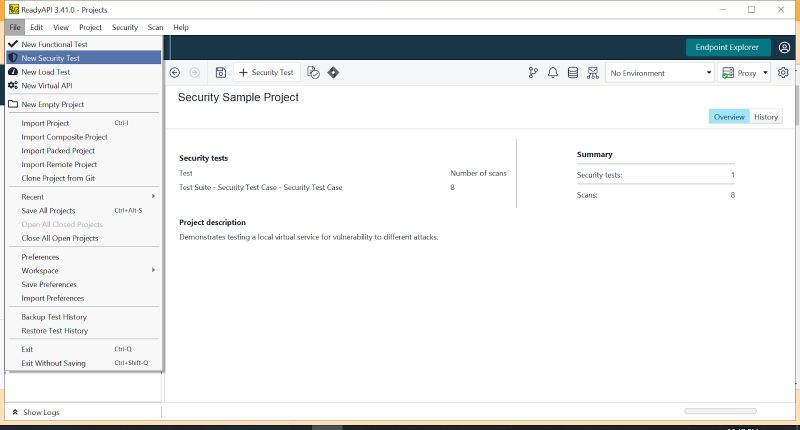The width and height of the screenshot is (800, 430).
Task: Open notifications bell icon
Action: point(553,73)
